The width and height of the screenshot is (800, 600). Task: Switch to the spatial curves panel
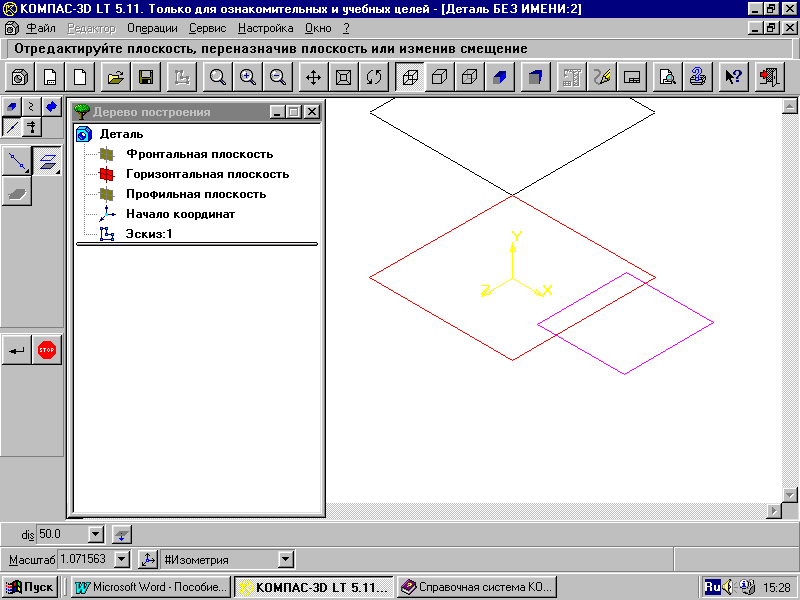(32, 107)
